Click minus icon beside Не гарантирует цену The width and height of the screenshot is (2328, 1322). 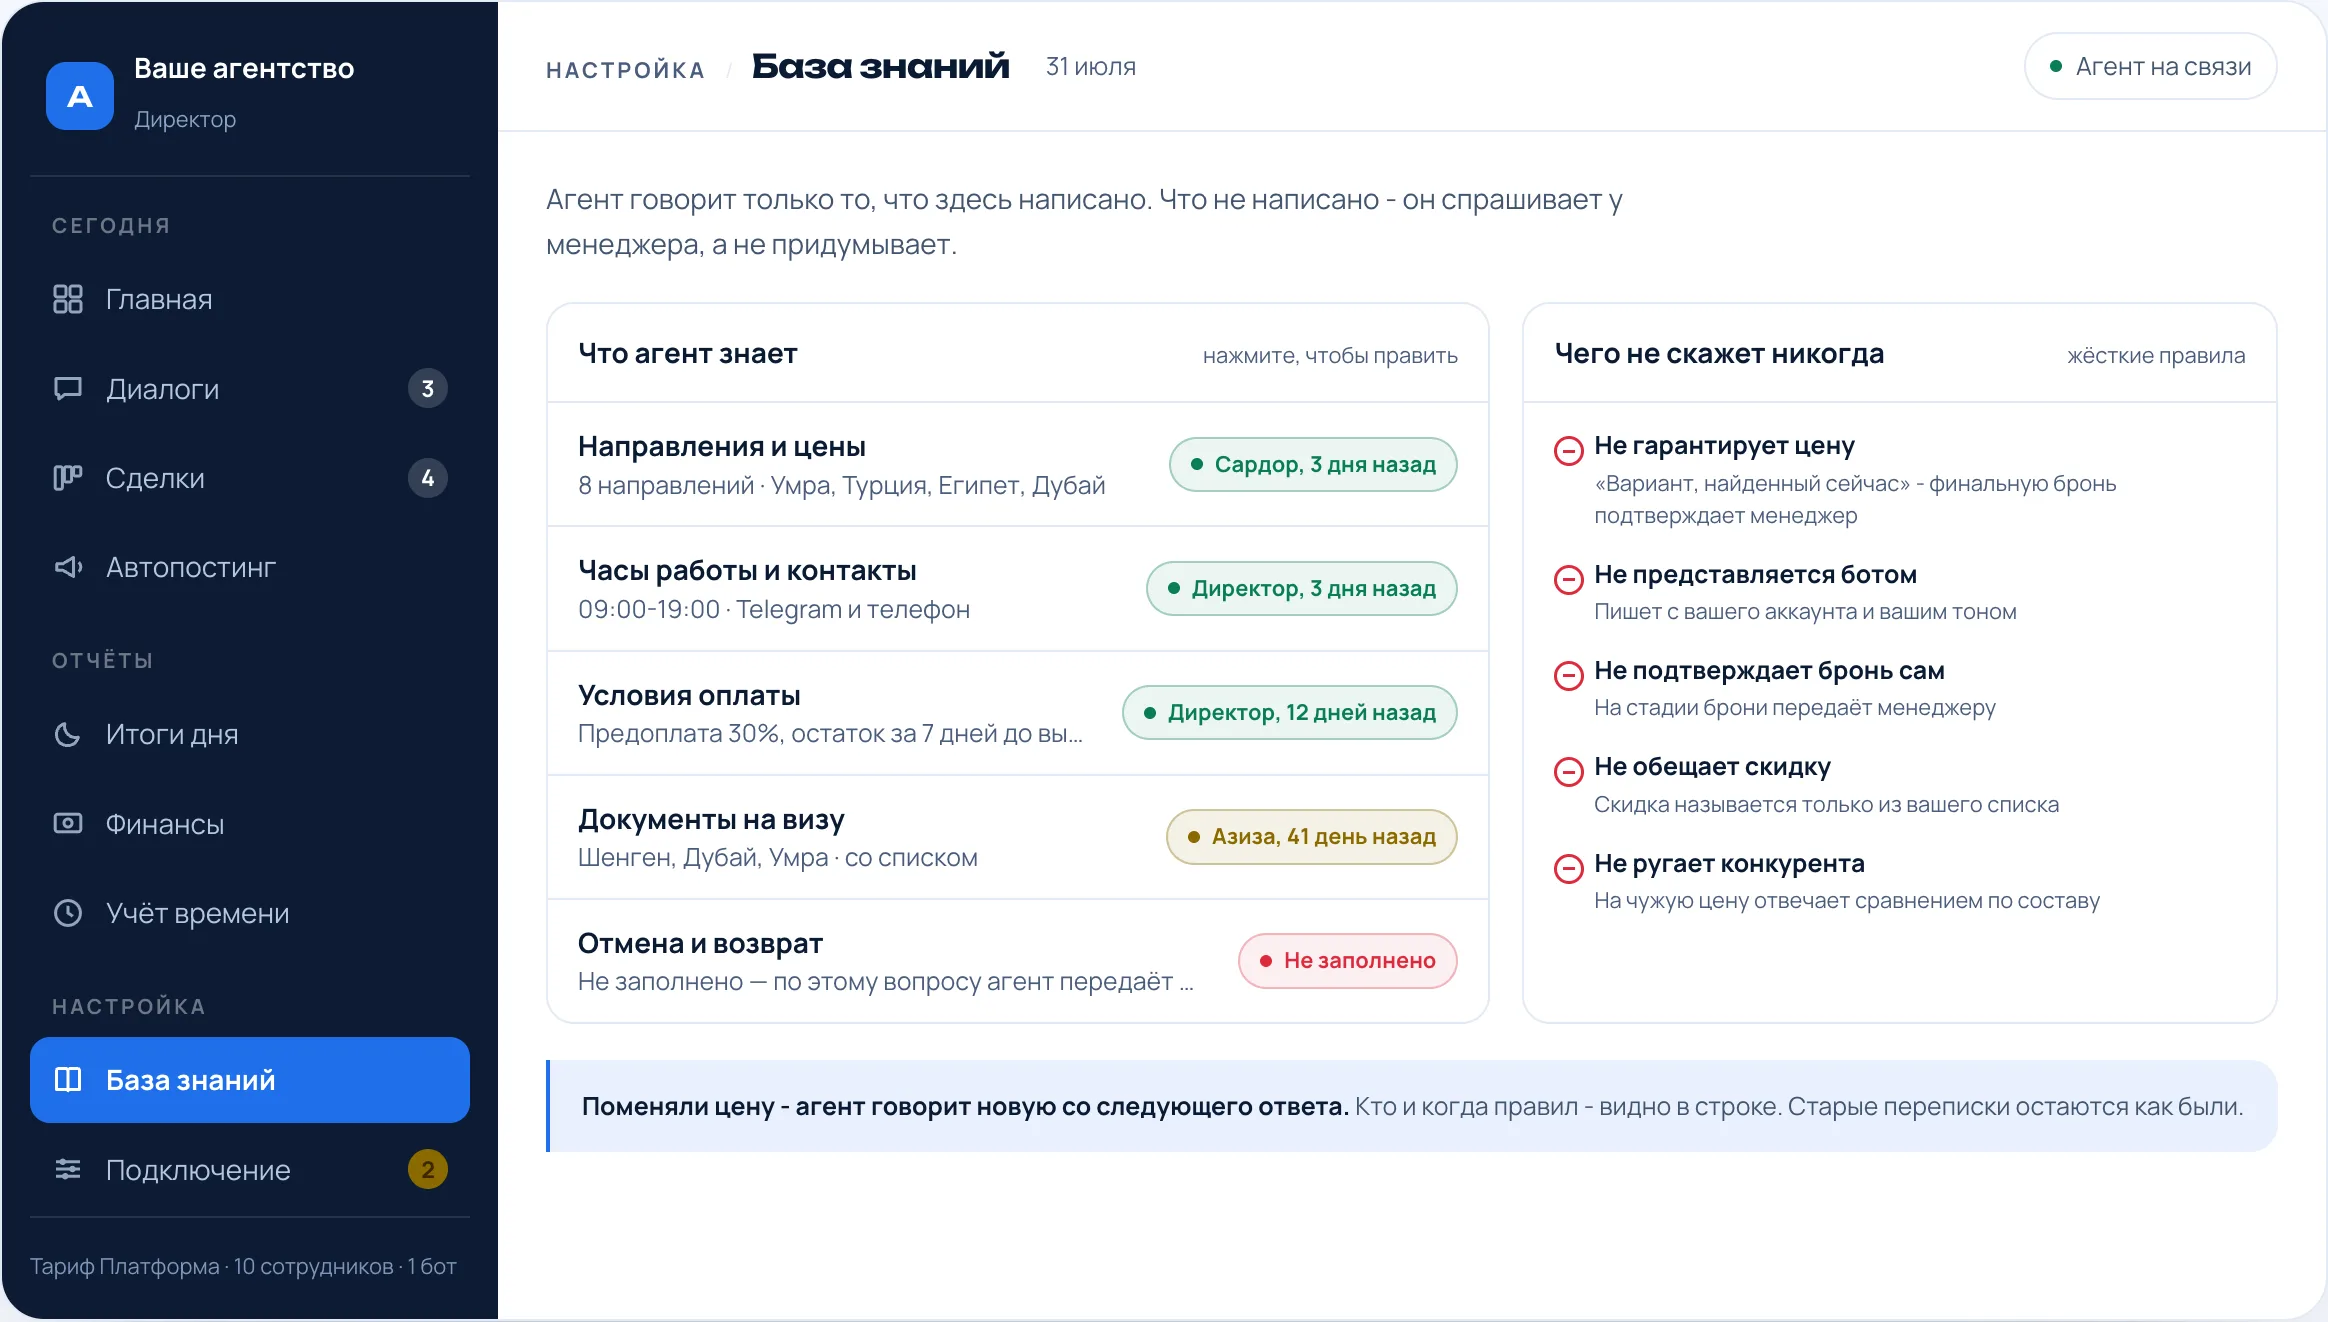coord(1568,450)
